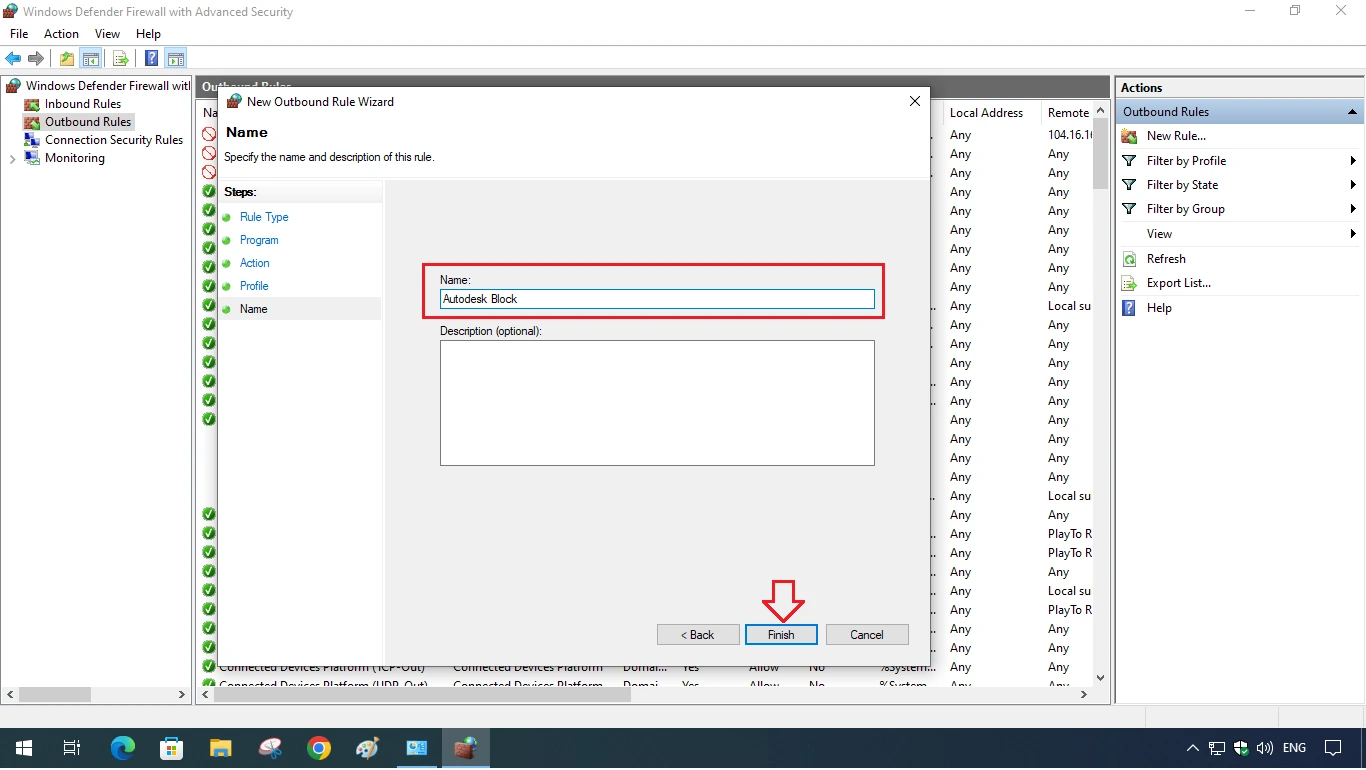Open the Action menu

point(61,33)
